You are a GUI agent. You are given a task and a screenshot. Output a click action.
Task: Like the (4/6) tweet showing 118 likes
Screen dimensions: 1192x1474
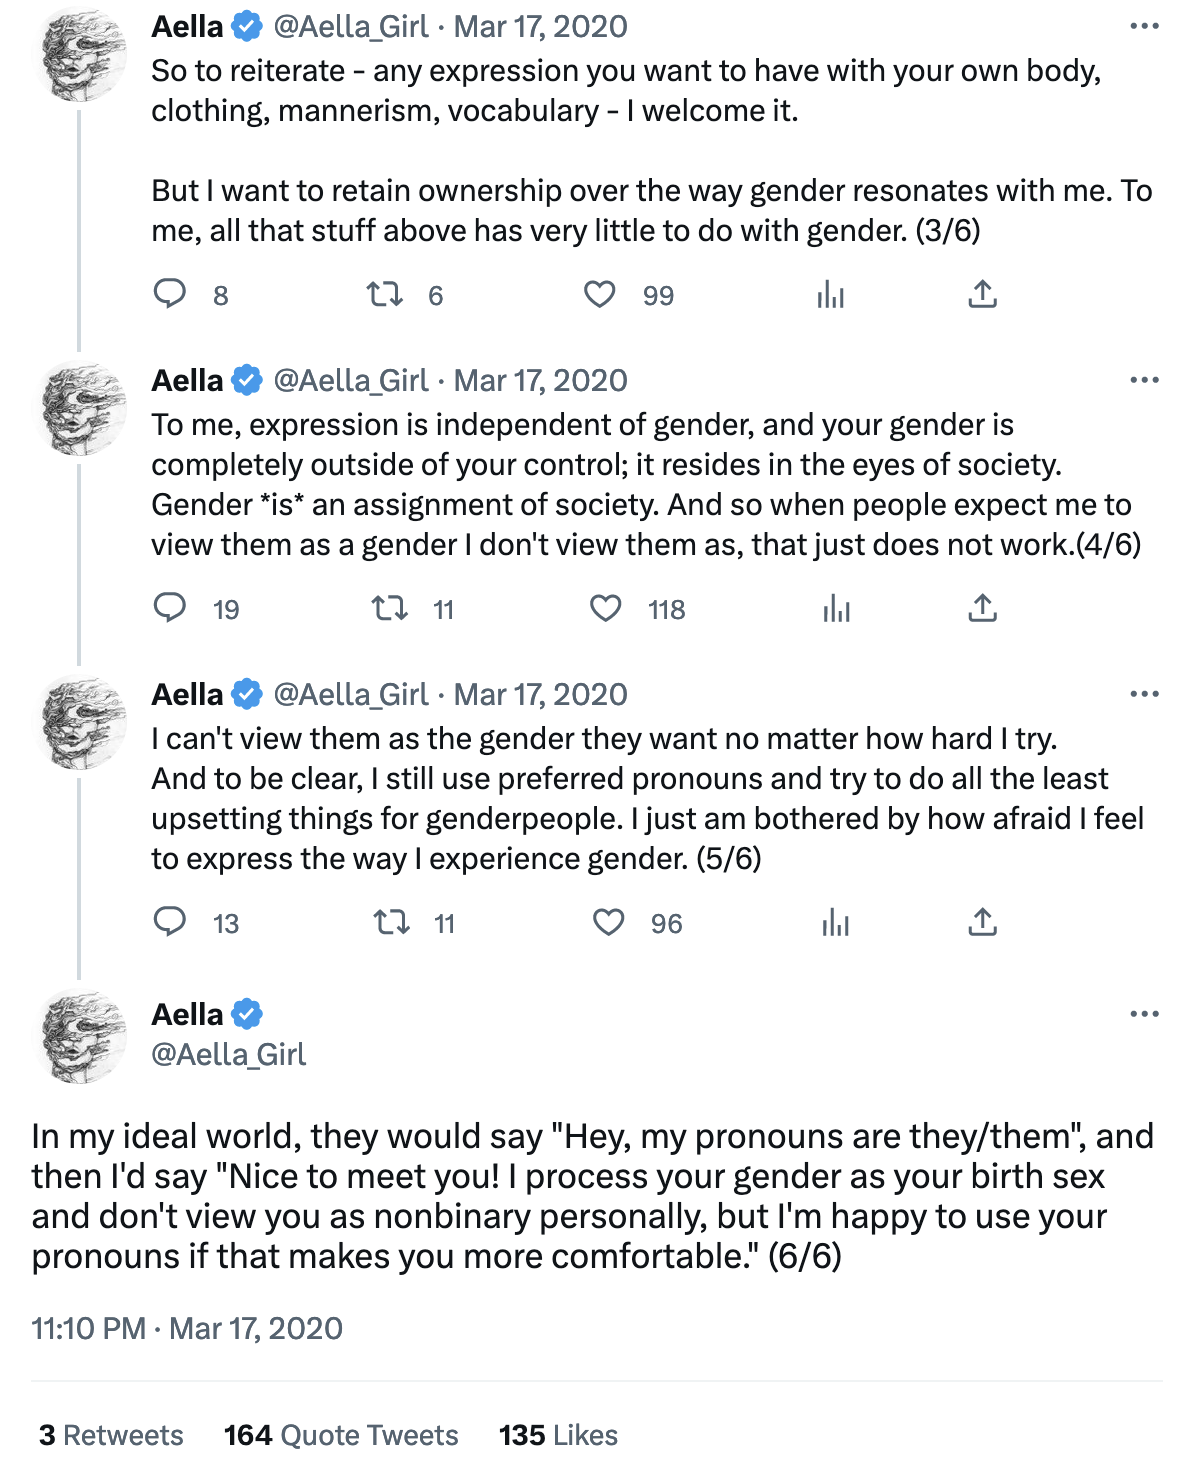605,608
